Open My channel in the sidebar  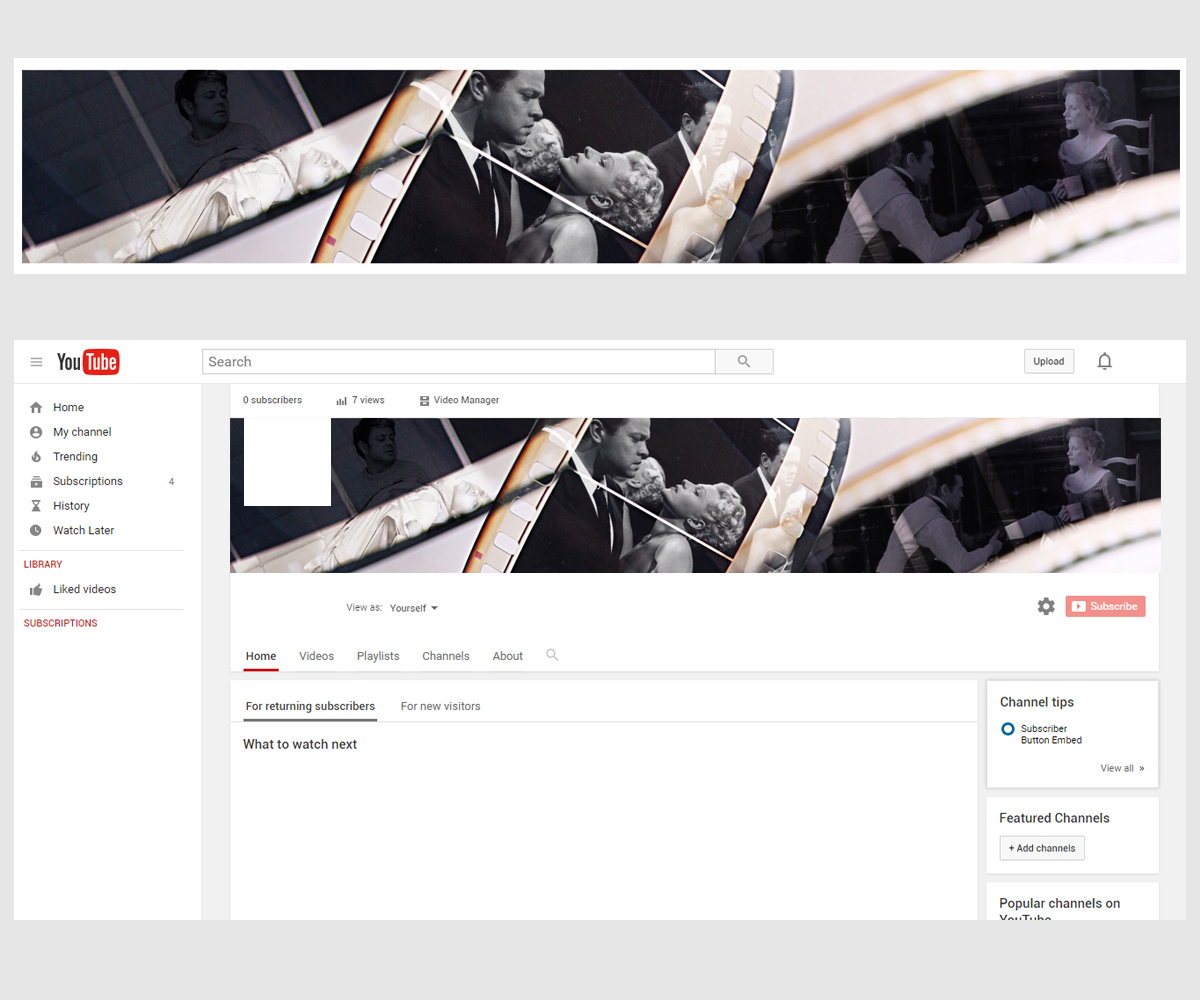pos(82,432)
